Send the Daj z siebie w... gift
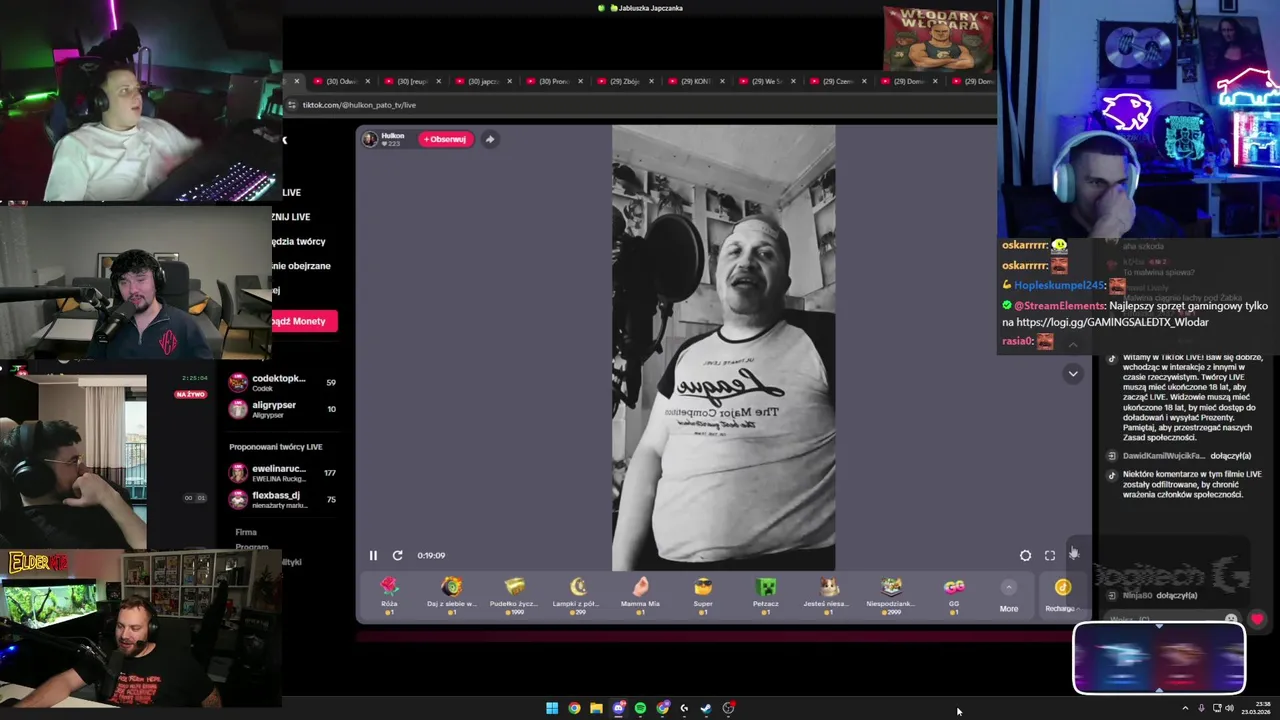1280x720 pixels. 452,594
